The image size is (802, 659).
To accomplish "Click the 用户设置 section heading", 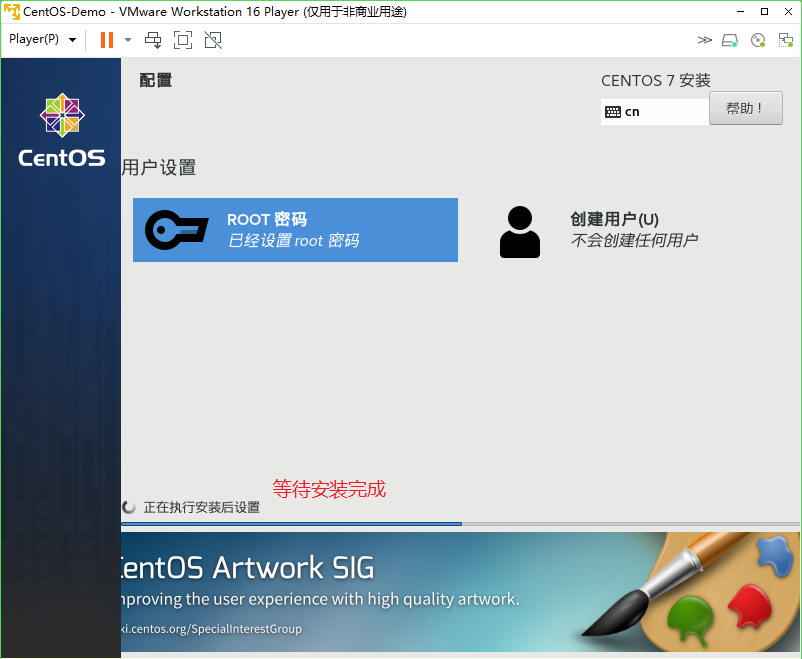I will point(159,168).
